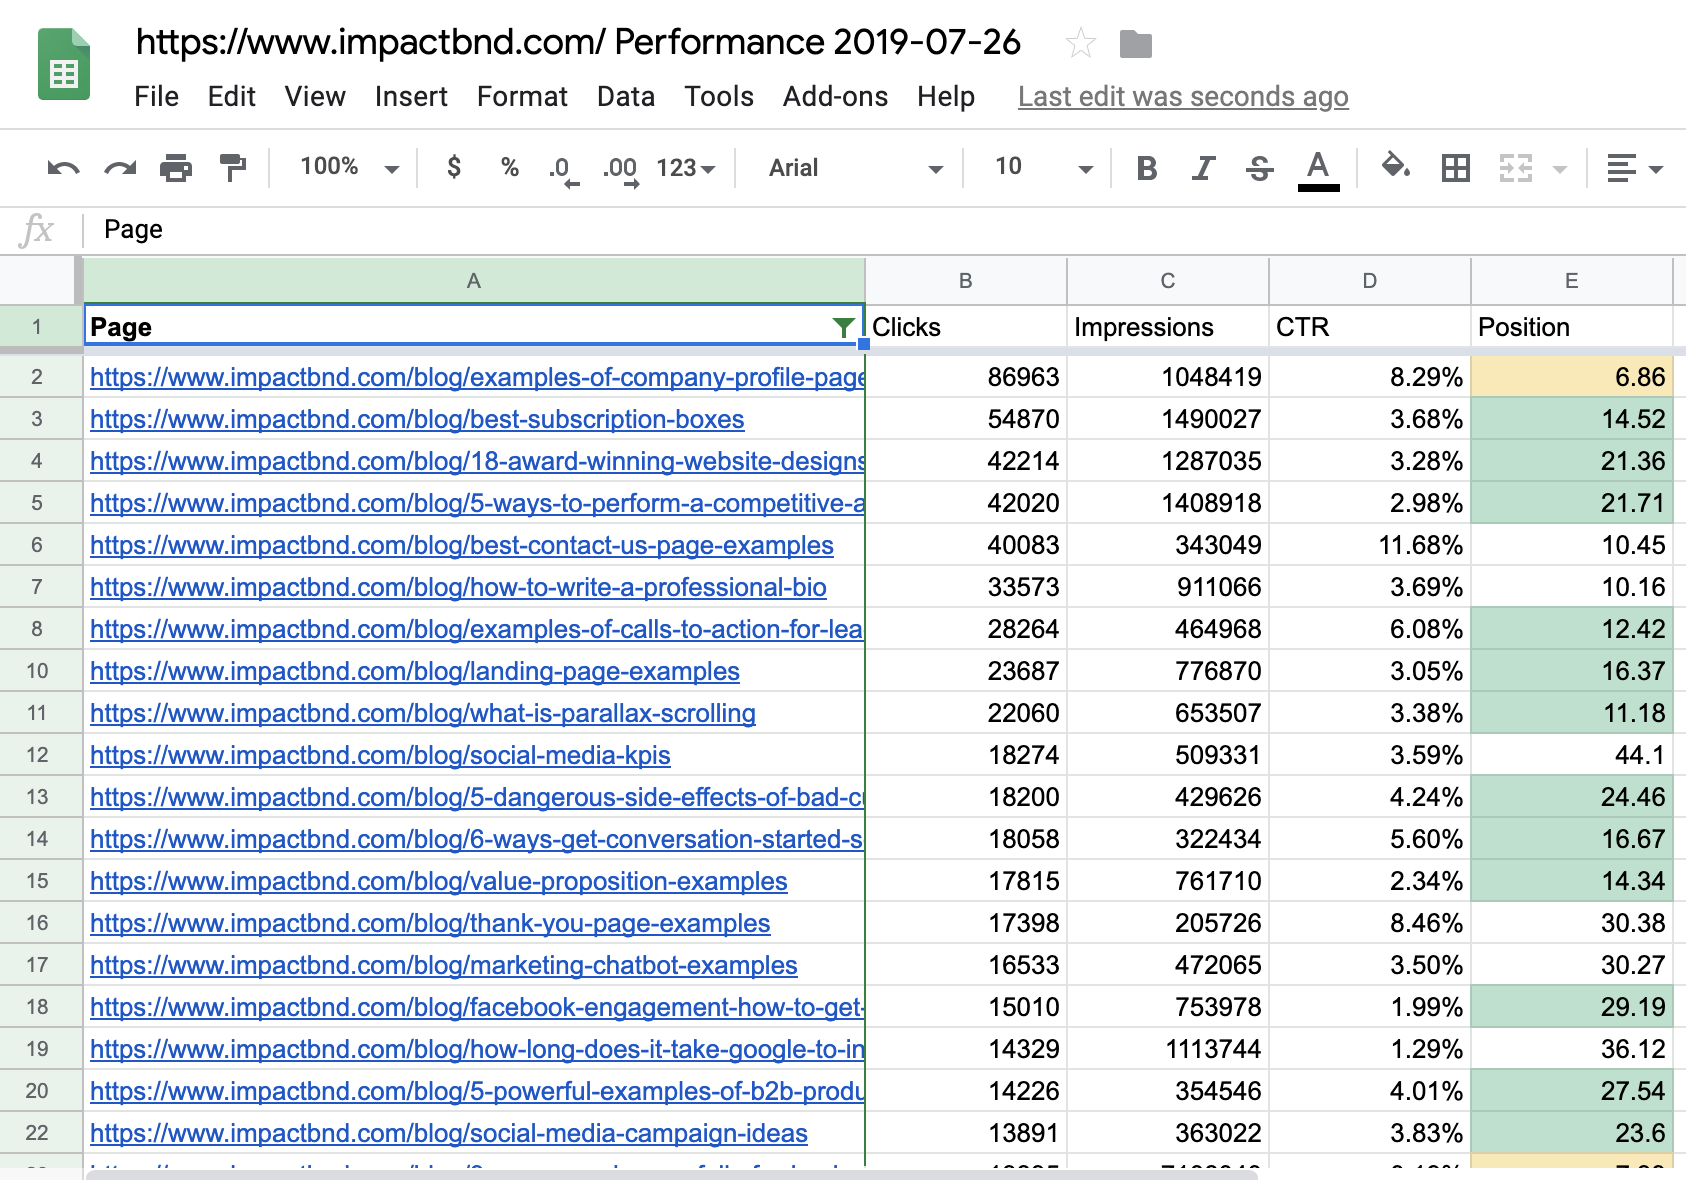1686x1180 pixels.
Task: Toggle Bold formatting
Action: coord(1147,168)
